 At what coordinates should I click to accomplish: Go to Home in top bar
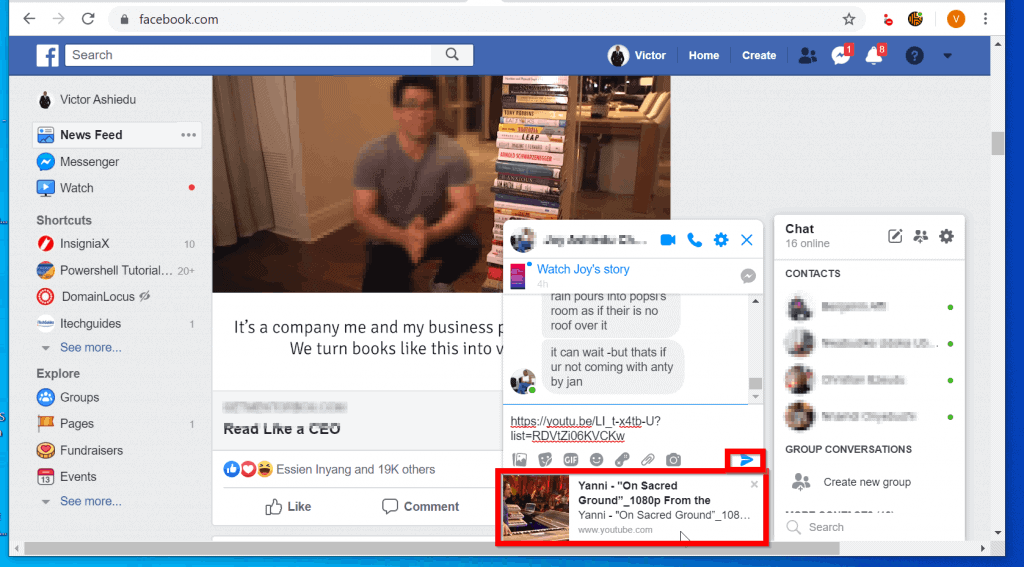[703, 56]
